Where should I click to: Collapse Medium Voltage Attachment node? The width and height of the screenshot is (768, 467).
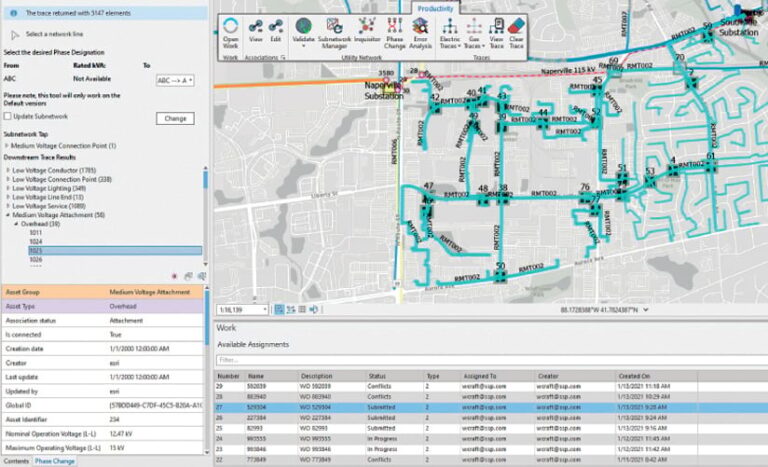point(8,215)
